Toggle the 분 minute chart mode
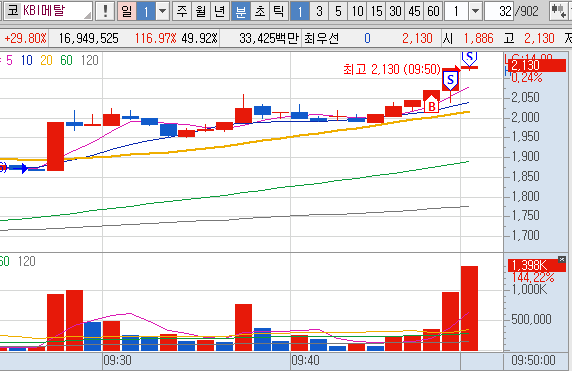572x371 pixels. (x=241, y=11)
